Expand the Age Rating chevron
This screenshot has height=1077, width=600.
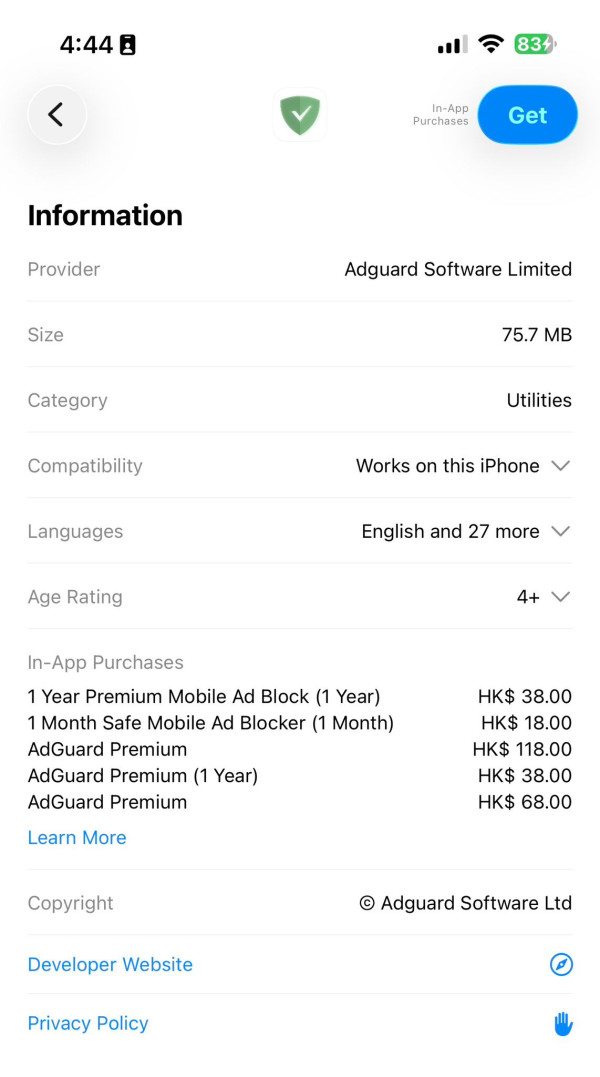(x=561, y=597)
